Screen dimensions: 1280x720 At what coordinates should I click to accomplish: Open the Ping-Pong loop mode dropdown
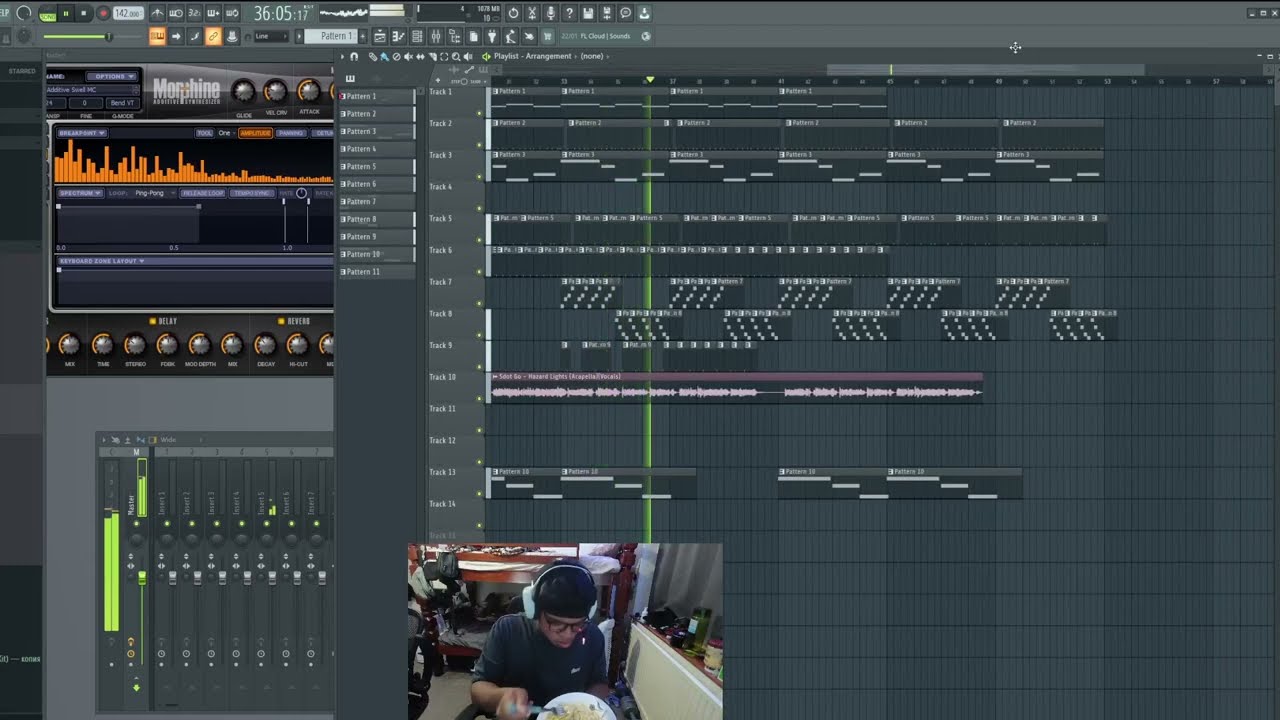[155, 193]
